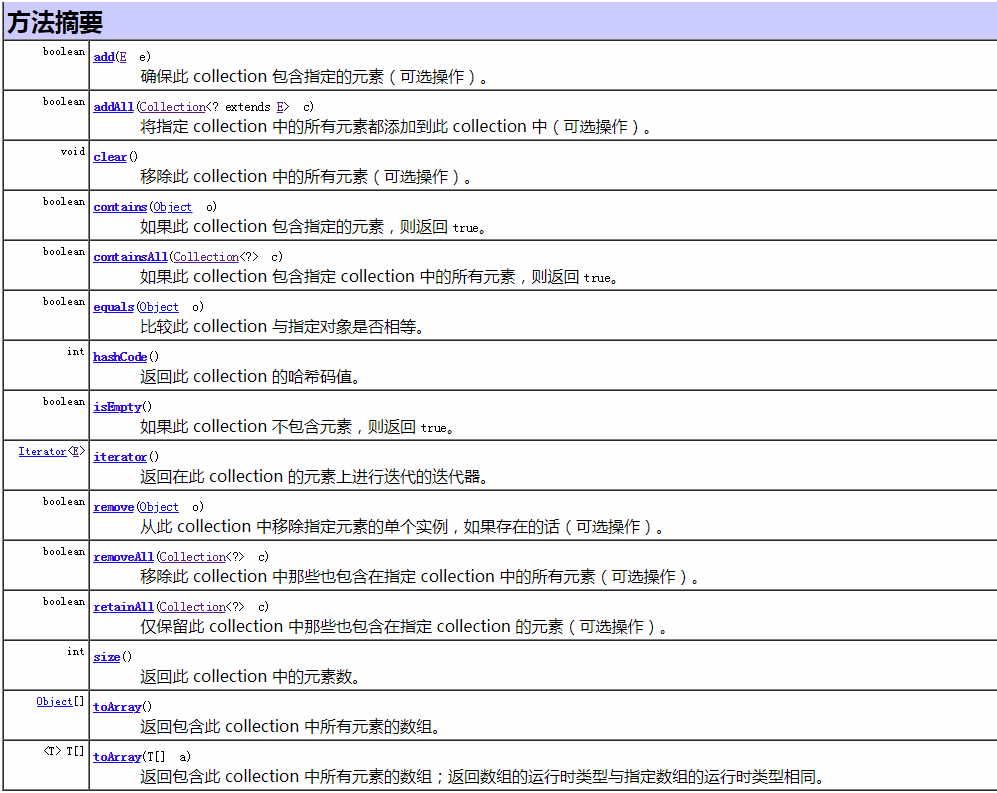Go to the clear method details
Viewport: 997px width, 793px height.
(x=110, y=157)
